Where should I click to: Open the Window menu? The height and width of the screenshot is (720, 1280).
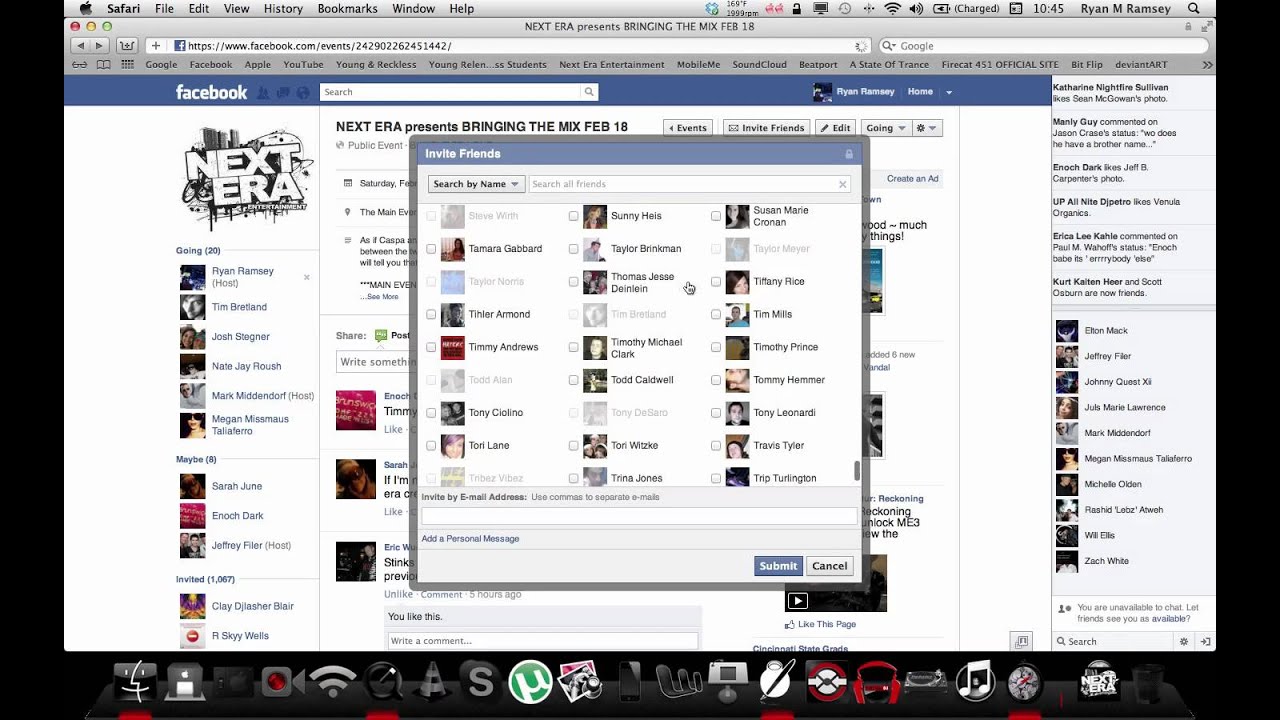(413, 9)
